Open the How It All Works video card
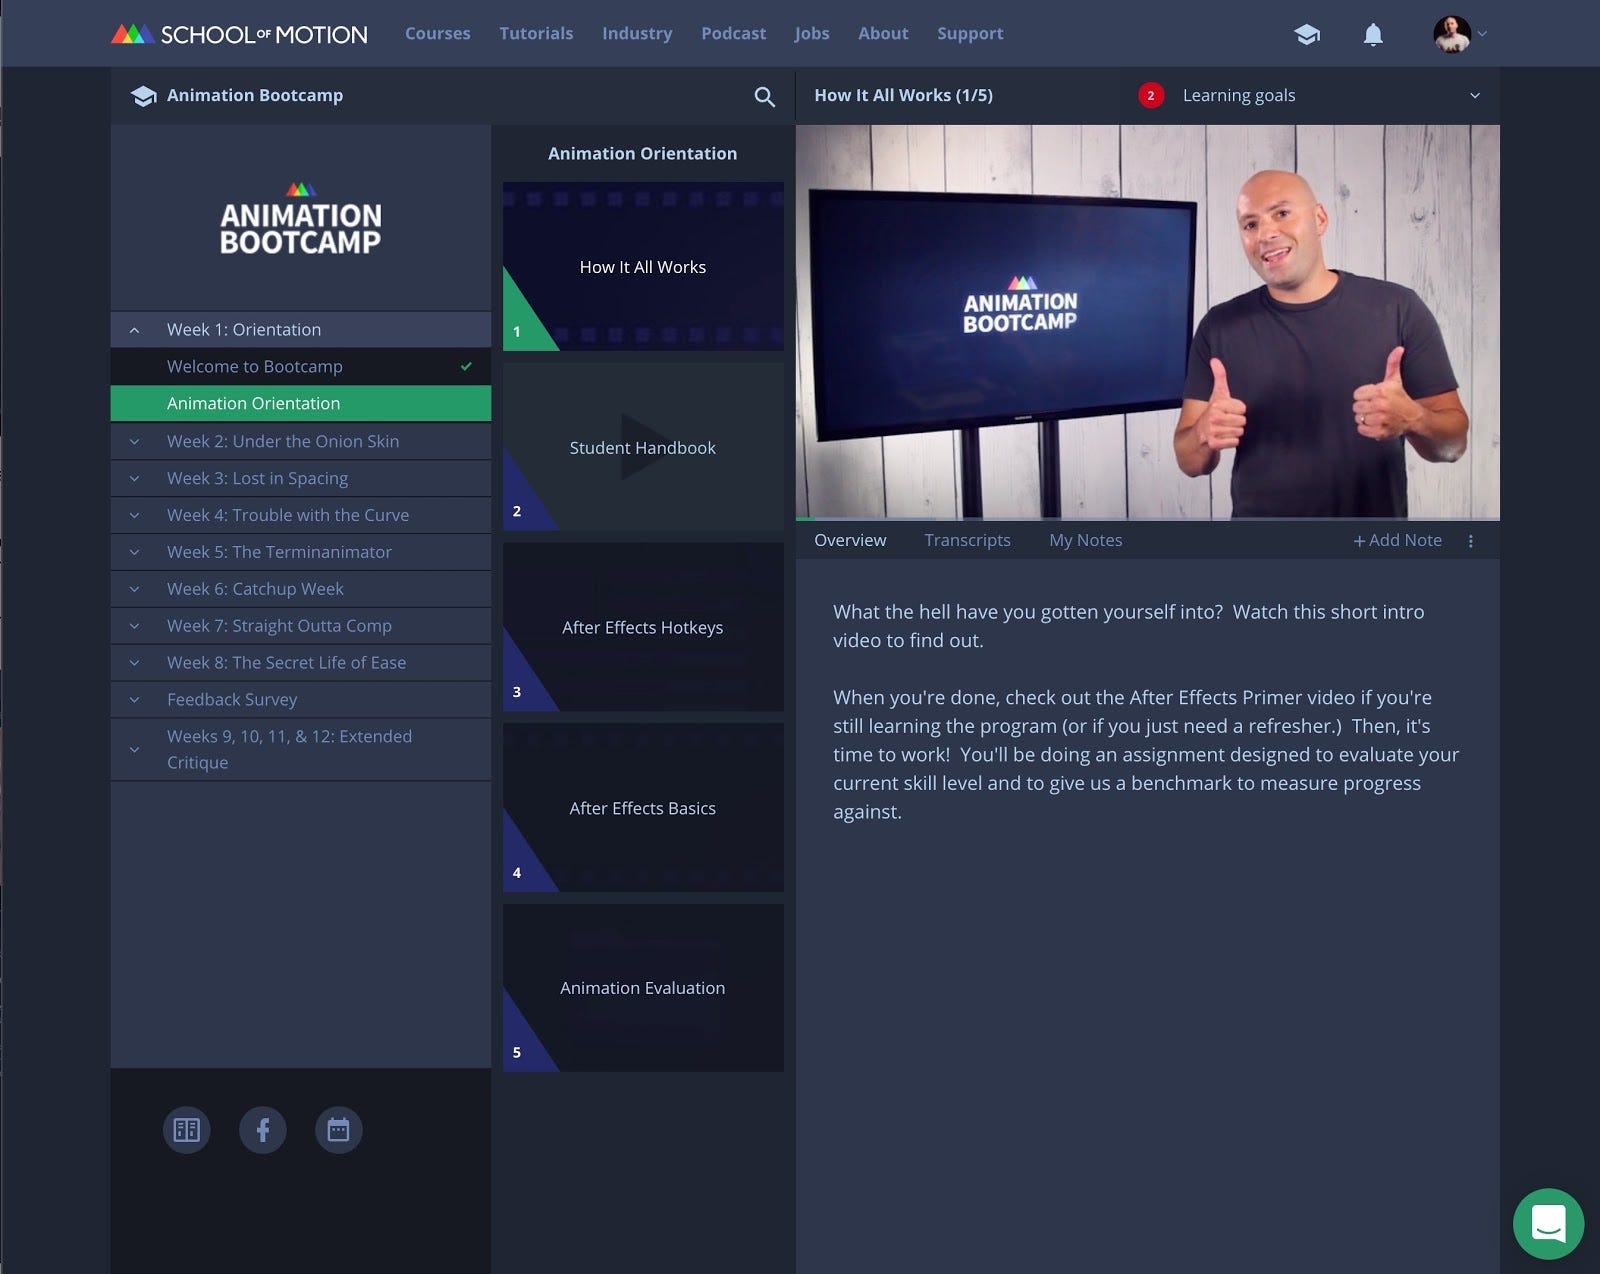Viewport: 1600px width, 1274px height. (643, 267)
